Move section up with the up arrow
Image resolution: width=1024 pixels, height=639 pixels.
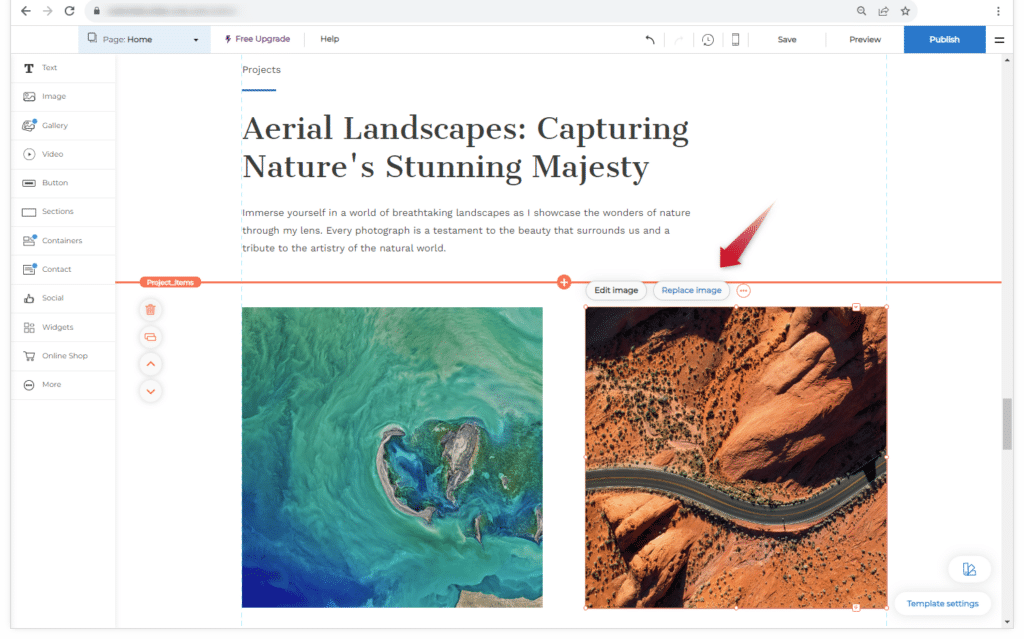[150, 364]
